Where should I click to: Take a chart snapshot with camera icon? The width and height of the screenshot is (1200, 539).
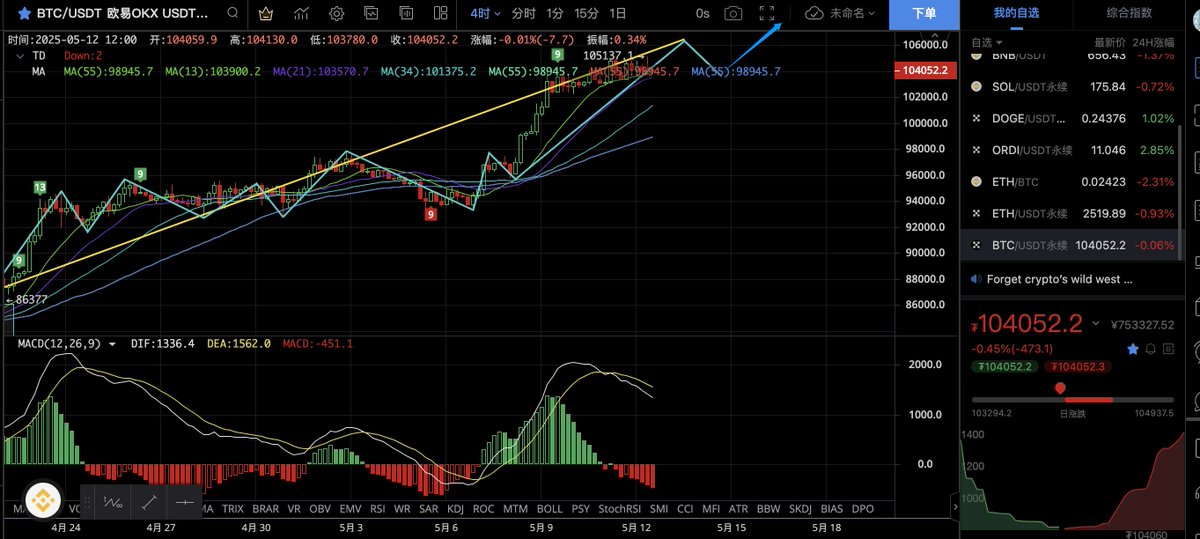tap(734, 14)
